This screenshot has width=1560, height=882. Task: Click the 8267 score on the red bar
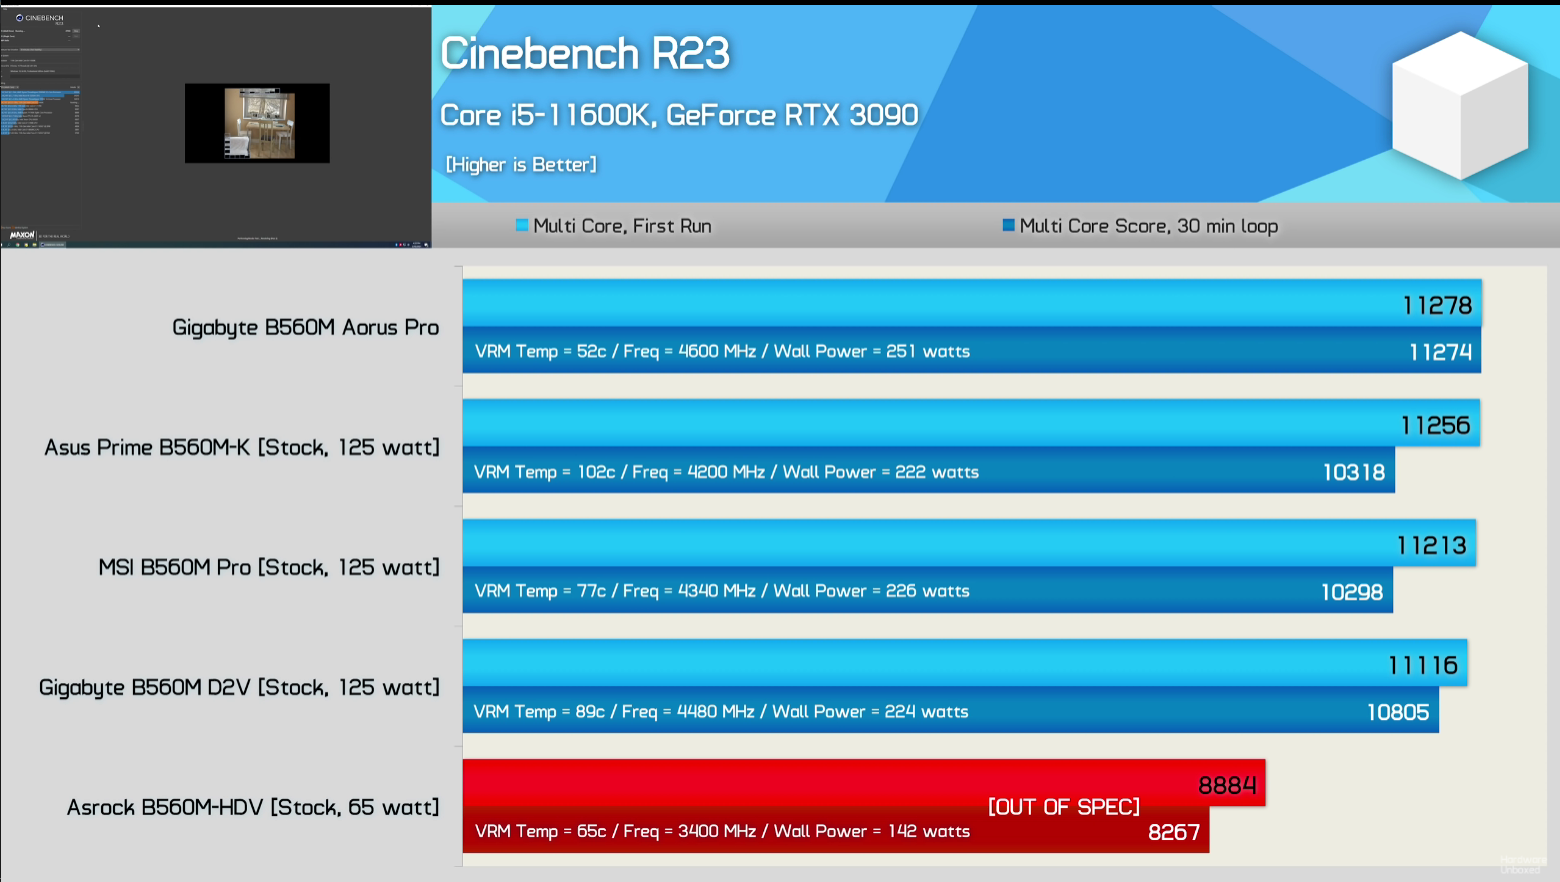point(1174,832)
